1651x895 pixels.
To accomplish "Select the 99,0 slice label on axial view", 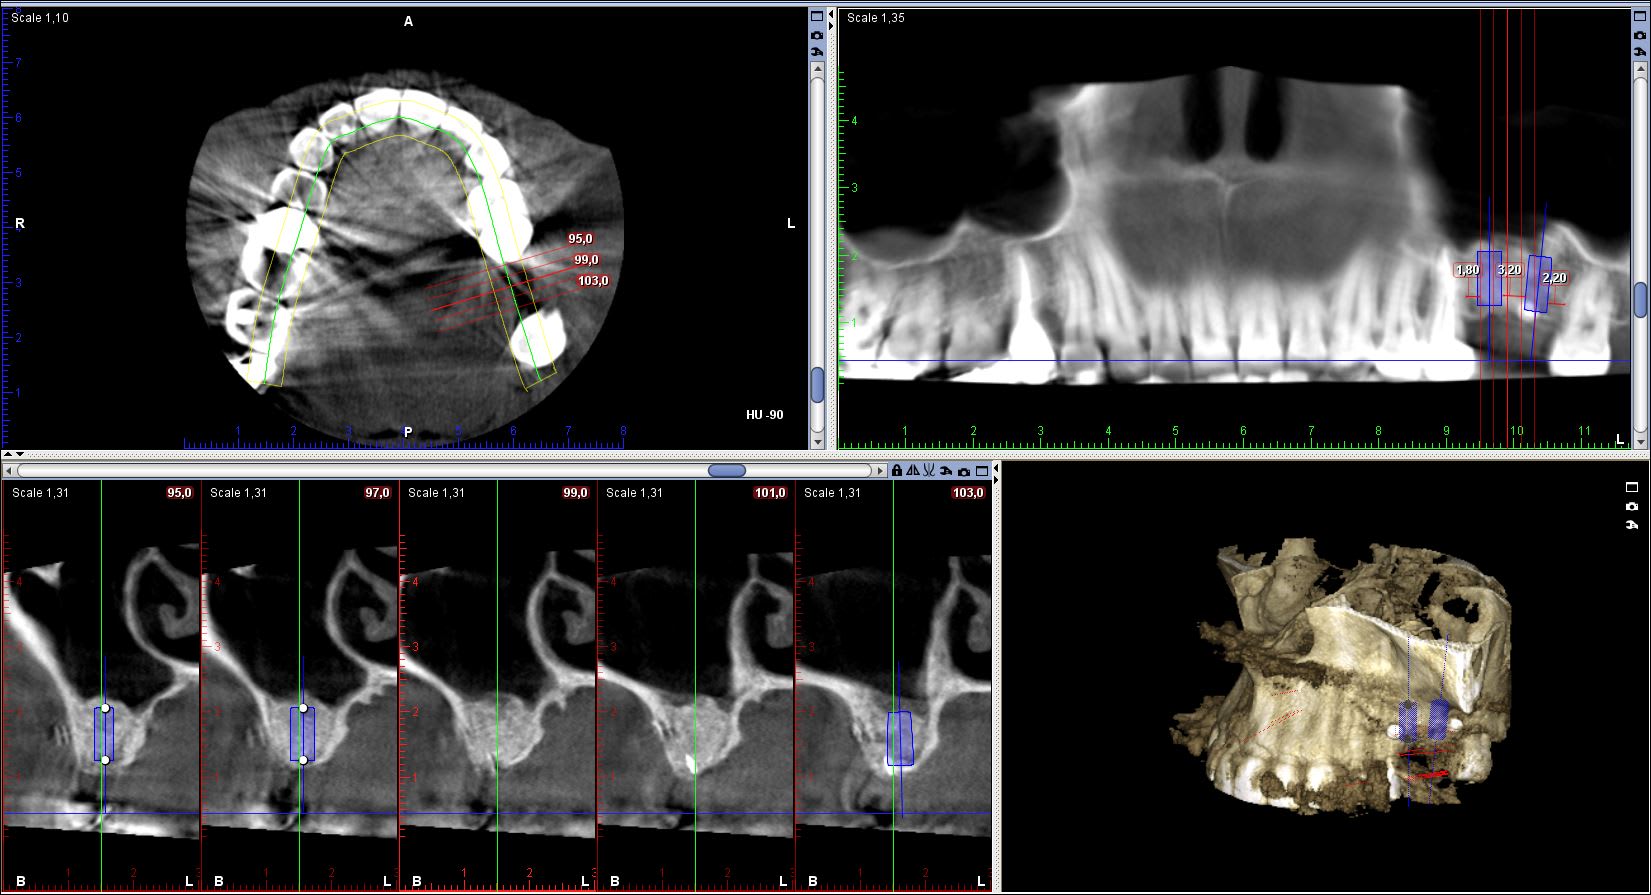I will click(586, 260).
